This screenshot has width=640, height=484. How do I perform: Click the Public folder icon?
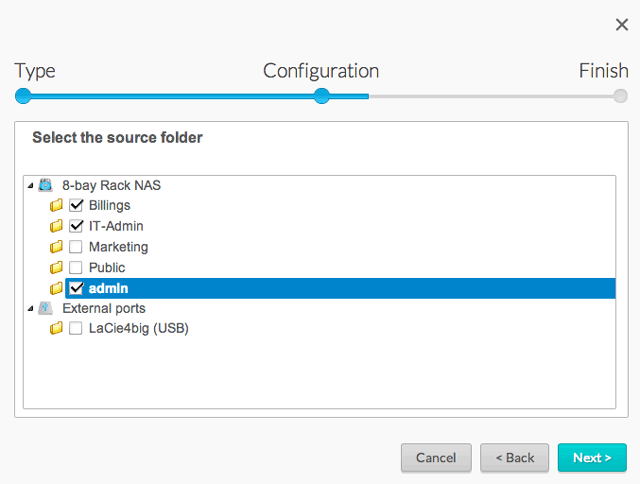pyautogui.click(x=57, y=268)
